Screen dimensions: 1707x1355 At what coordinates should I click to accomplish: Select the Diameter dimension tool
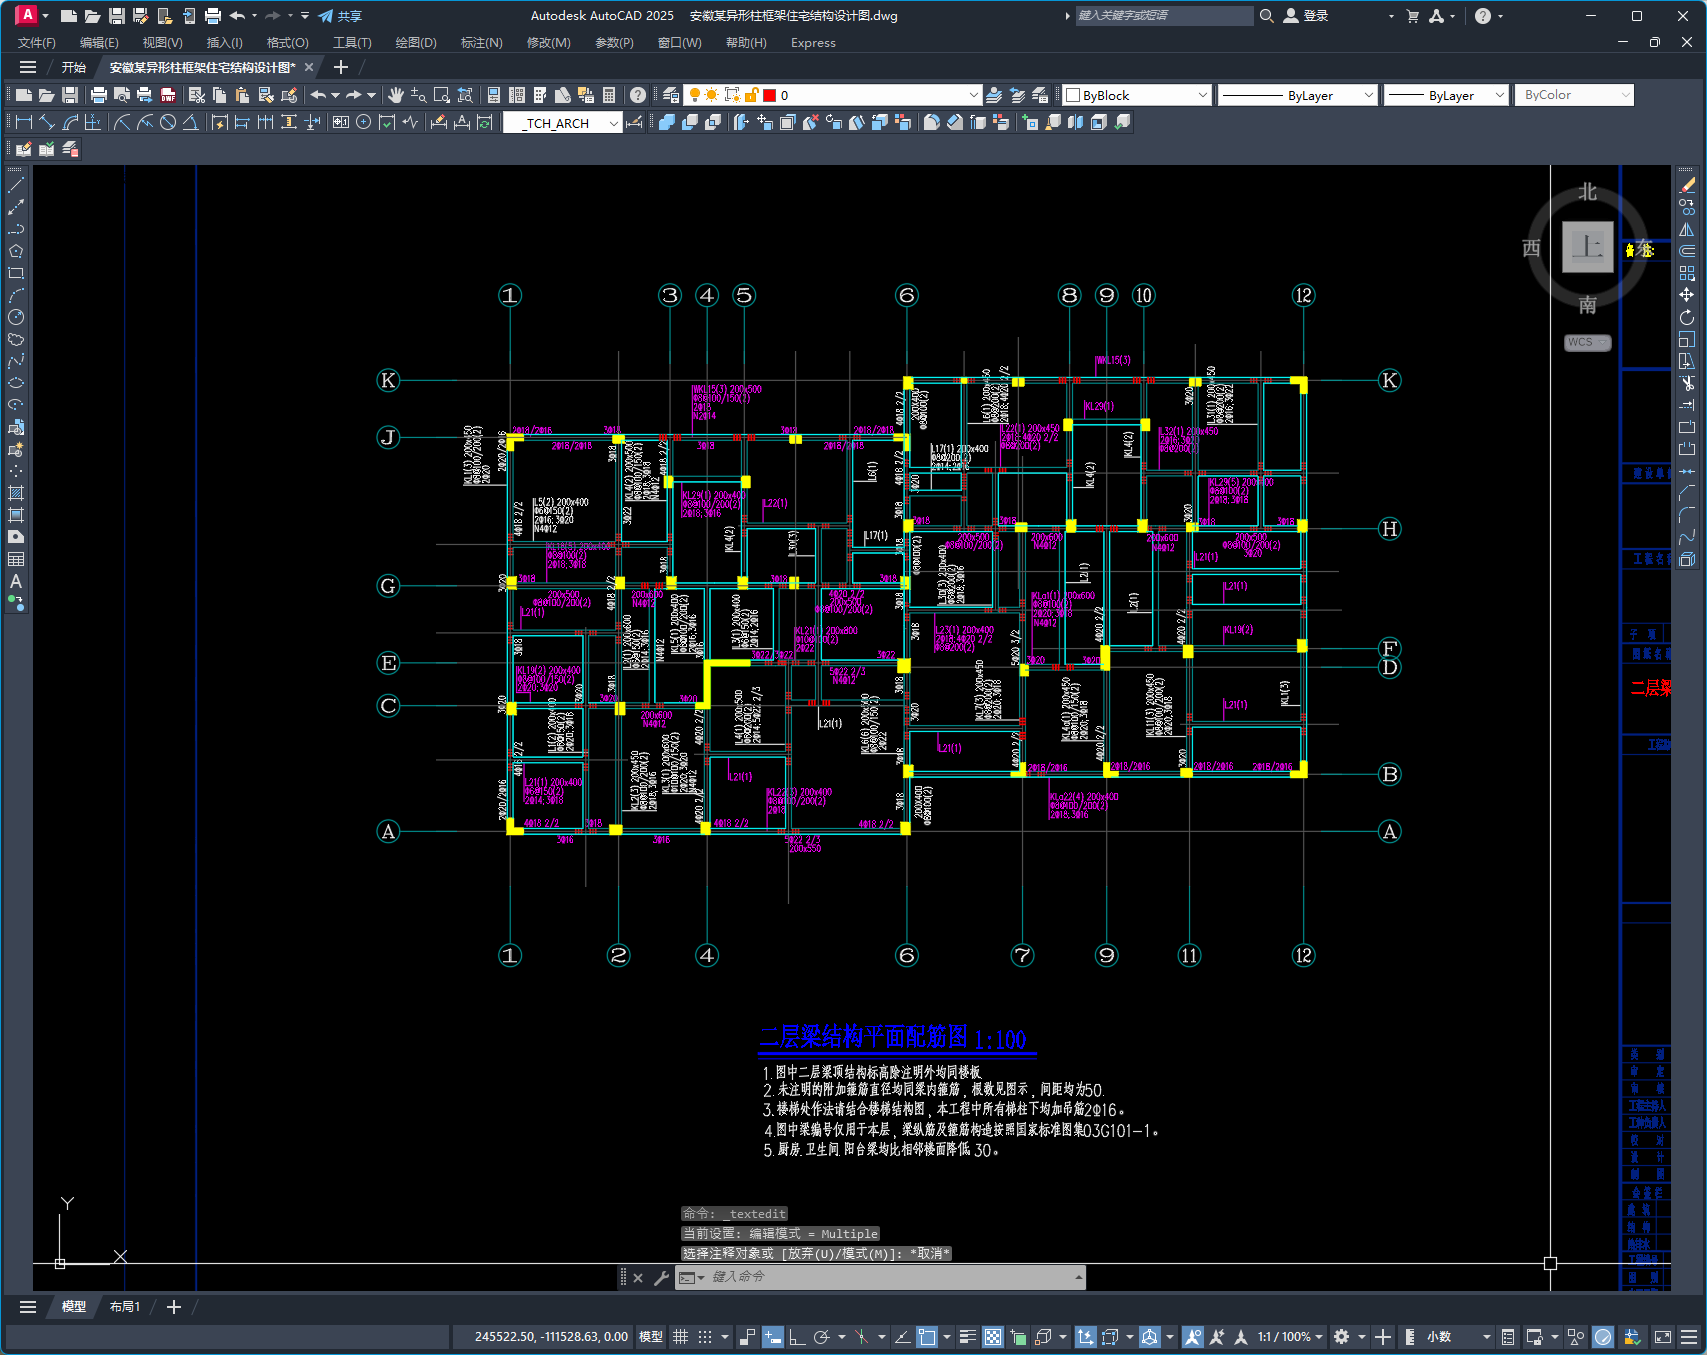click(x=168, y=122)
